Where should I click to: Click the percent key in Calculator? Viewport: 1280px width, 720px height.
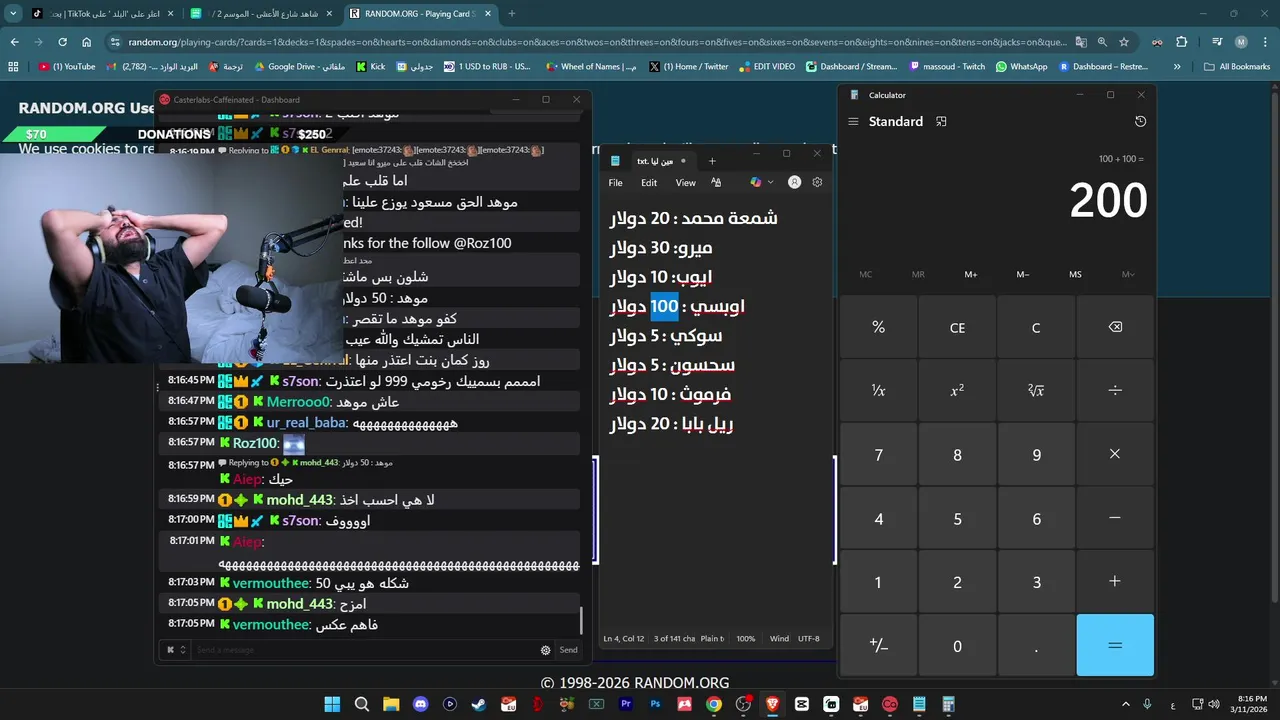(x=878, y=327)
